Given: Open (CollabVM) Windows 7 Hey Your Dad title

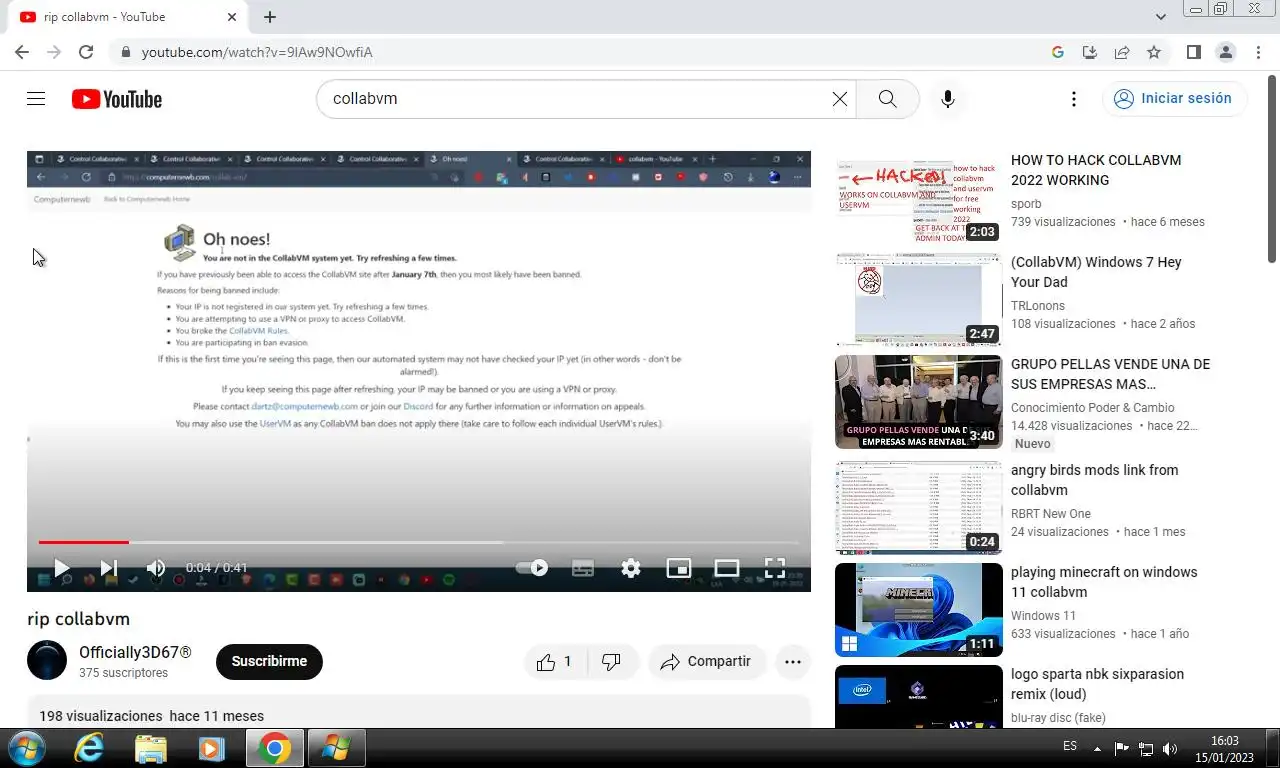Looking at the screenshot, I should click(1096, 272).
